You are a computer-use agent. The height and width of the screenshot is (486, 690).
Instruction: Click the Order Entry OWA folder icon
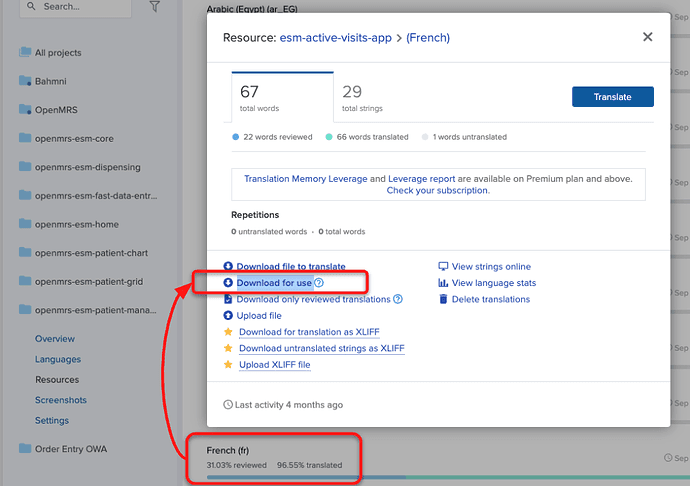tap(25, 449)
